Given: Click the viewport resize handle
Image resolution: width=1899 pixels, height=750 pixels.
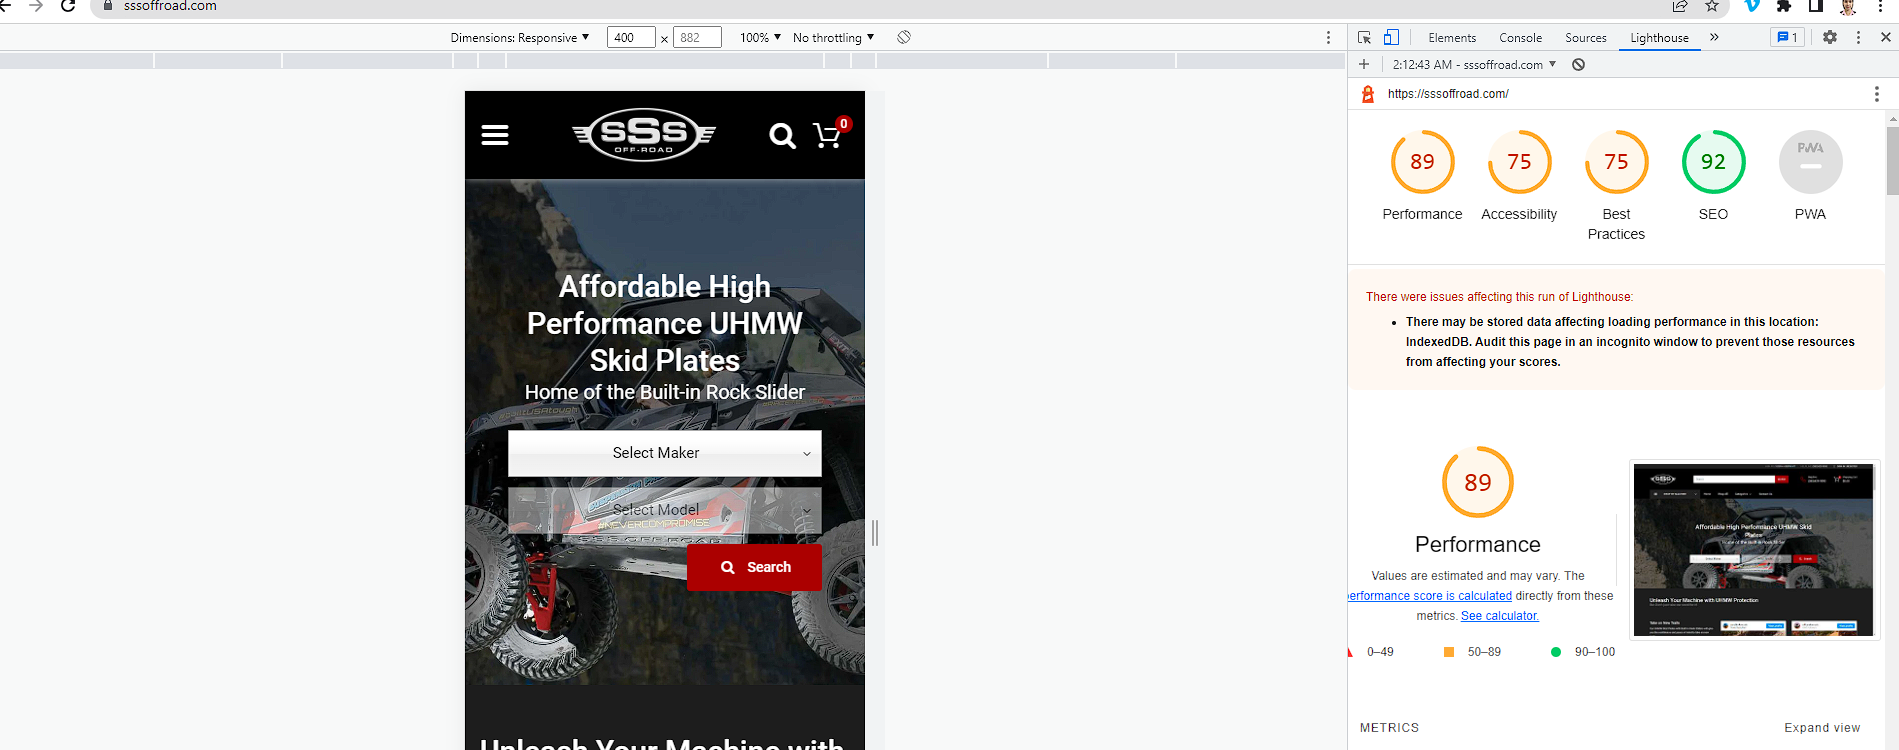Looking at the screenshot, I should pos(875,533).
